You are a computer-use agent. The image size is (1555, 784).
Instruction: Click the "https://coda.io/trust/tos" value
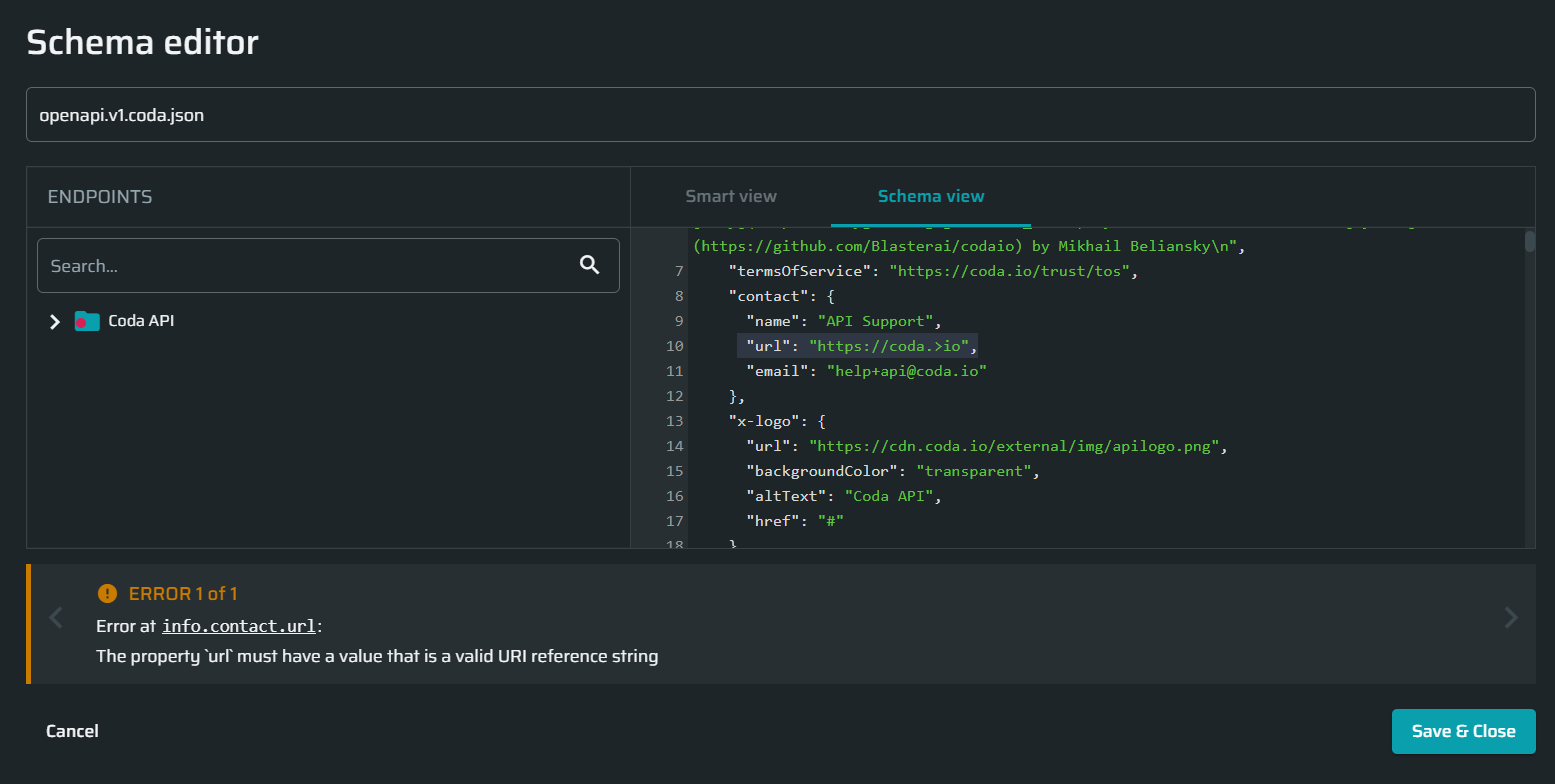point(1009,271)
